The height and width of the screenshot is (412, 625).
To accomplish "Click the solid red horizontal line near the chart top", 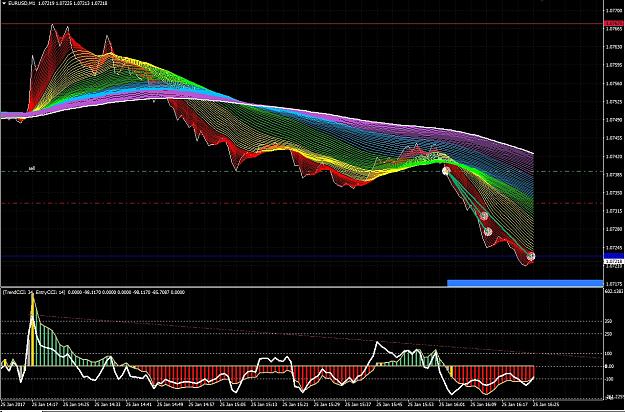I will [302, 24].
